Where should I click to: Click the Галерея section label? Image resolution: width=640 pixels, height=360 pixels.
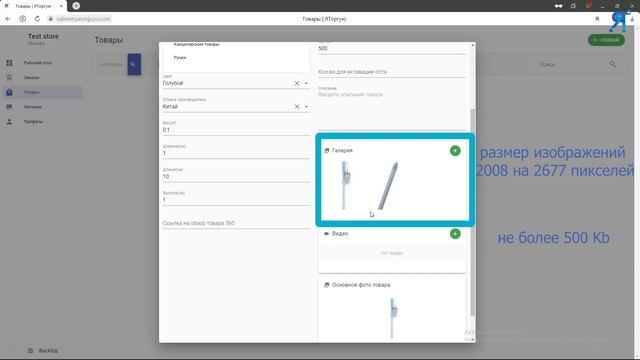point(342,151)
